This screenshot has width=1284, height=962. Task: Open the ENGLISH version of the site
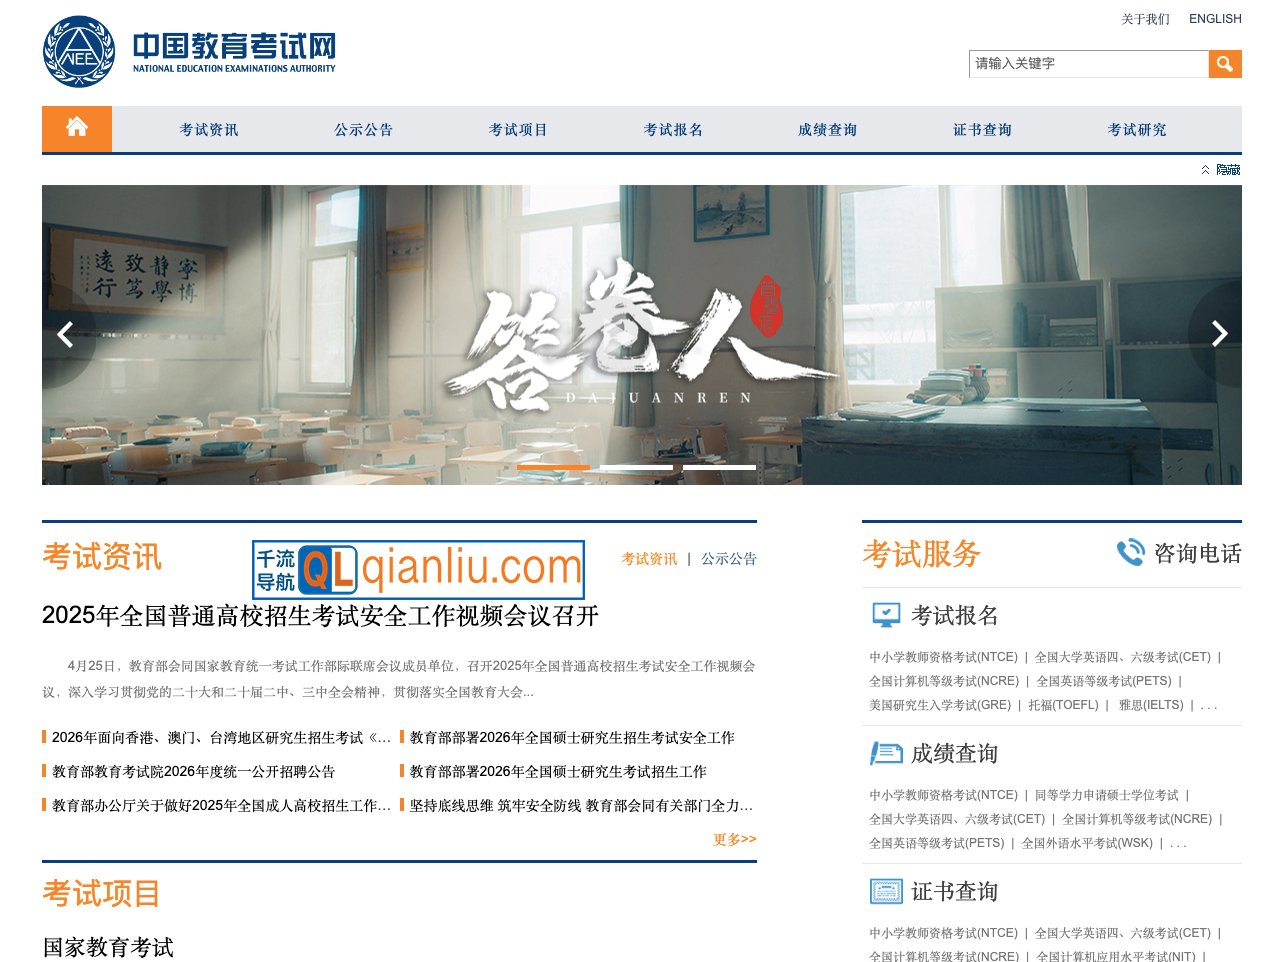(x=1215, y=18)
